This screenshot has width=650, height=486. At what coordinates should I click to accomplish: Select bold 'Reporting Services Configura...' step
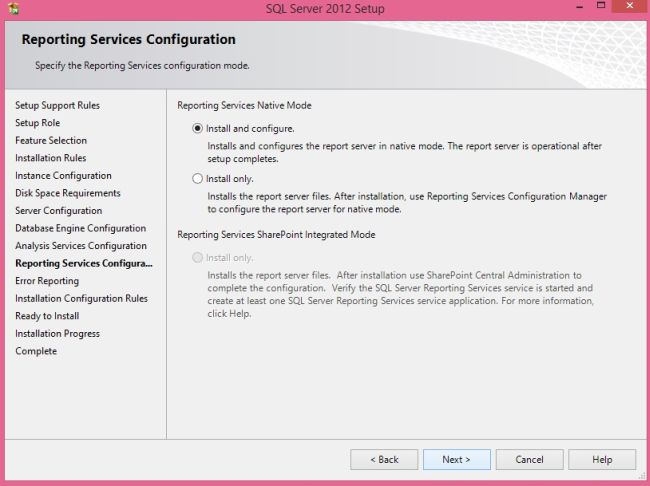click(x=84, y=263)
